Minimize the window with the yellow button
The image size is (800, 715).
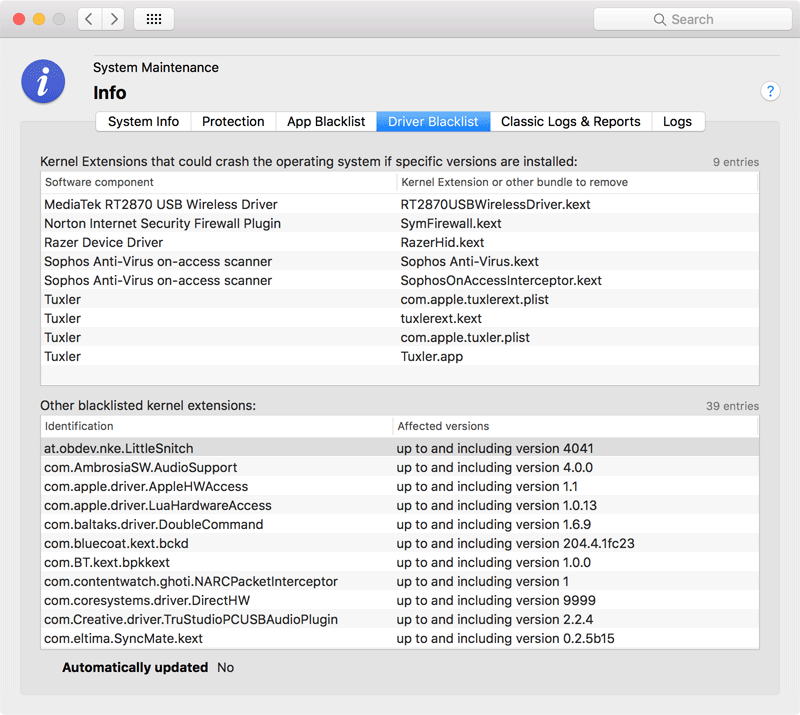click(x=39, y=19)
